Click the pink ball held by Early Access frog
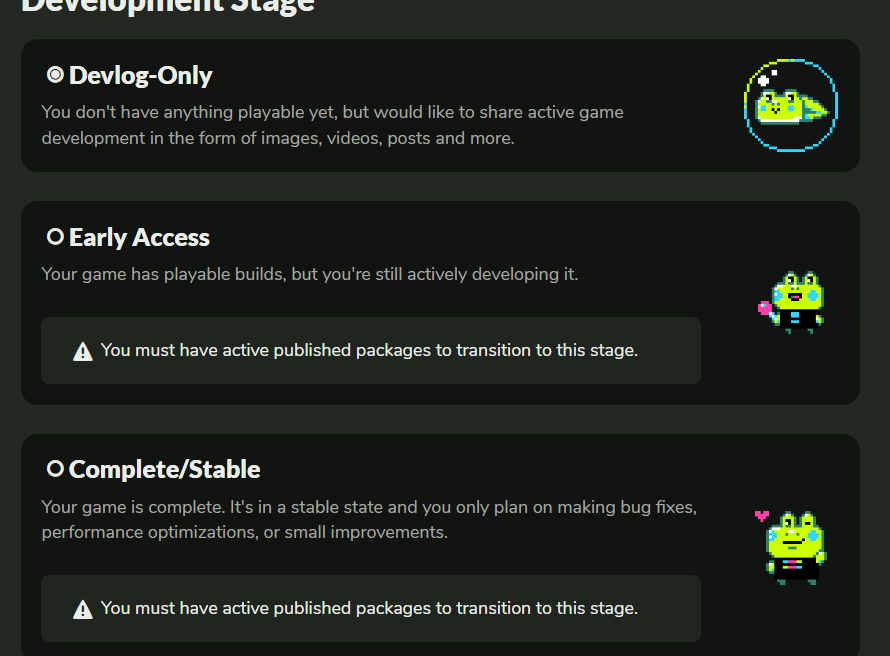The width and height of the screenshot is (890, 656). point(765,308)
